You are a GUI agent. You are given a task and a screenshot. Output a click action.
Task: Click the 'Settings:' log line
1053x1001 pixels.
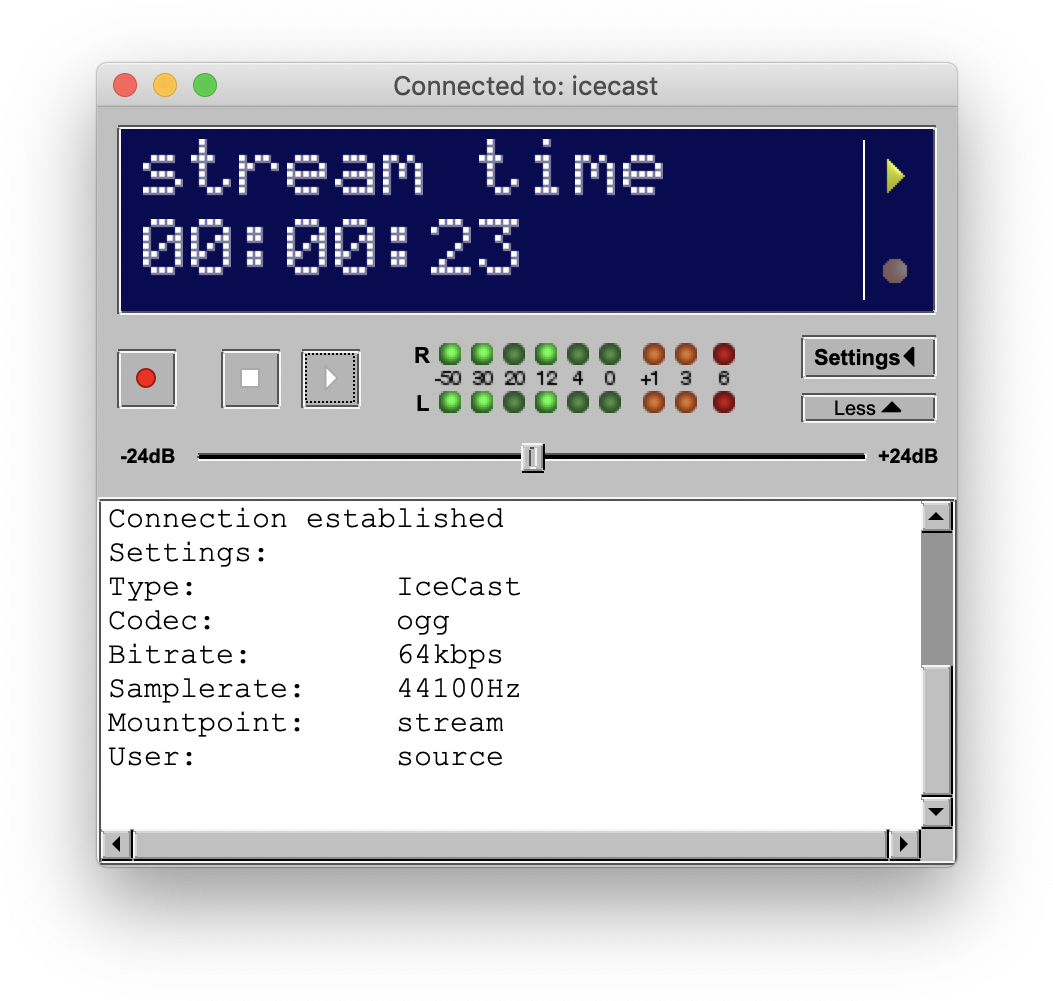click(x=188, y=553)
